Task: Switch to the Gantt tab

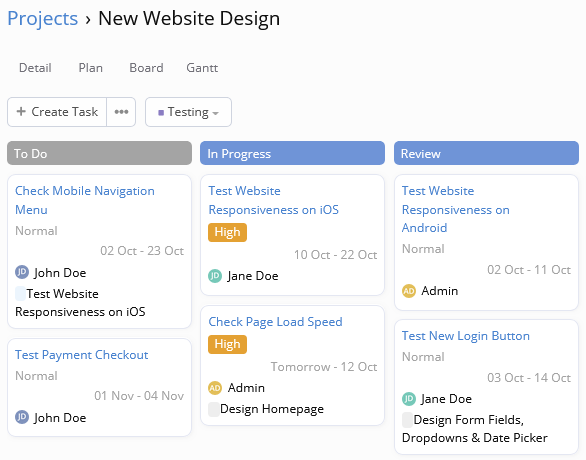Action: click(x=202, y=68)
